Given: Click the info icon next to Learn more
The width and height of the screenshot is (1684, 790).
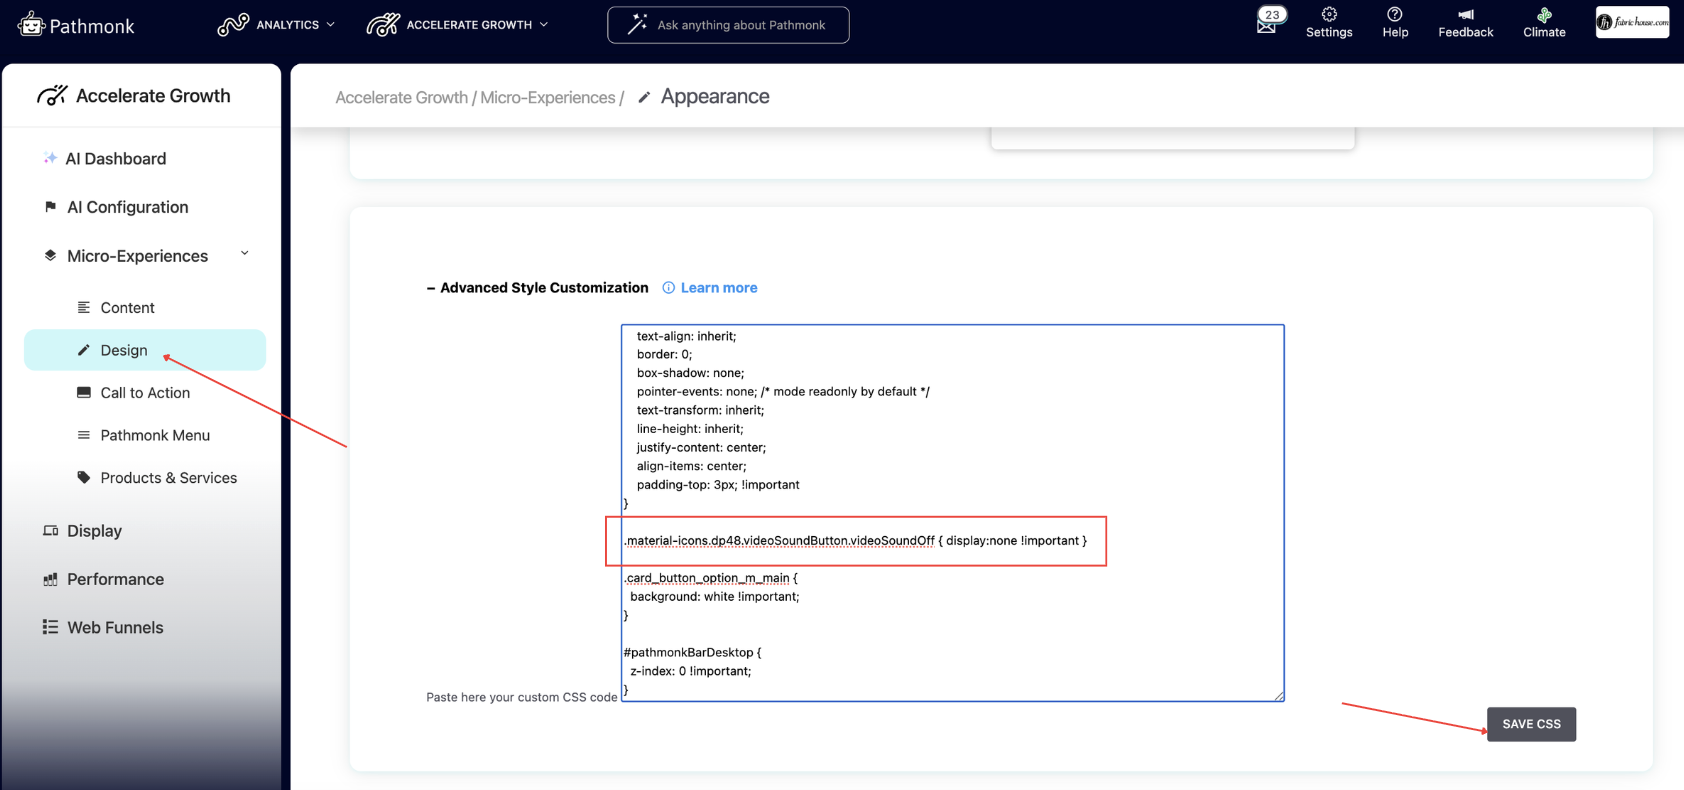Looking at the screenshot, I should point(669,288).
